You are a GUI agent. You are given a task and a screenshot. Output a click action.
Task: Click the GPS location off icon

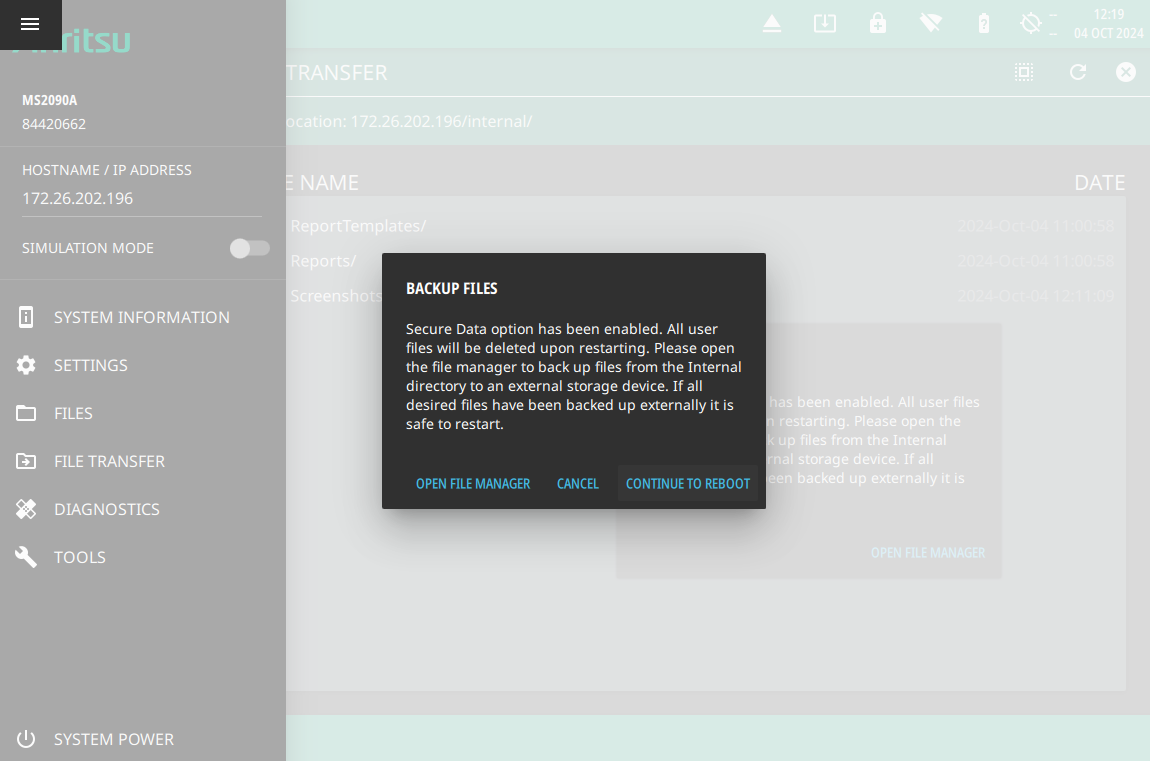pyautogui.click(x=1031, y=24)
